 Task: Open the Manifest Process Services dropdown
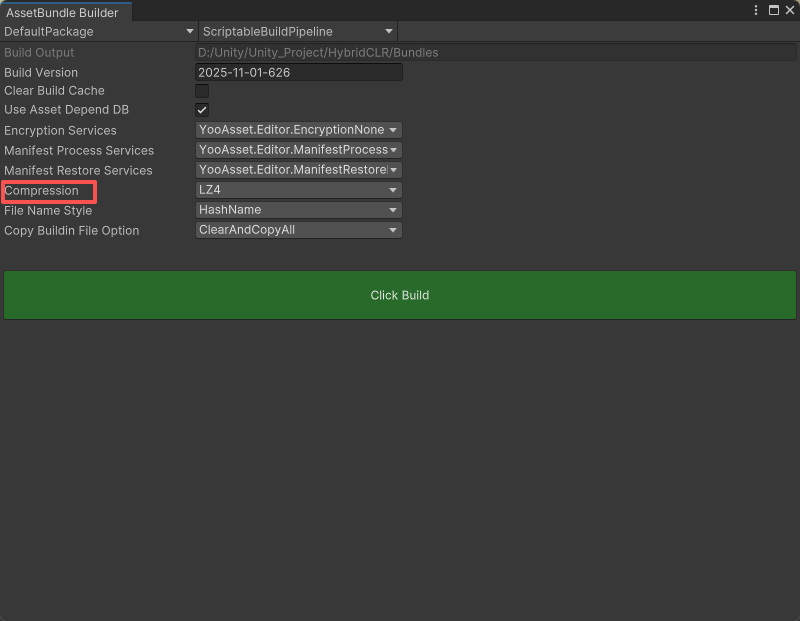tap(298, 150)
